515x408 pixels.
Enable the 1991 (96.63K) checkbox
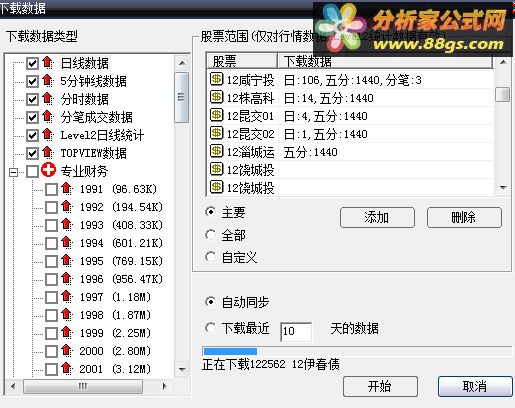[x=51, y=189]
